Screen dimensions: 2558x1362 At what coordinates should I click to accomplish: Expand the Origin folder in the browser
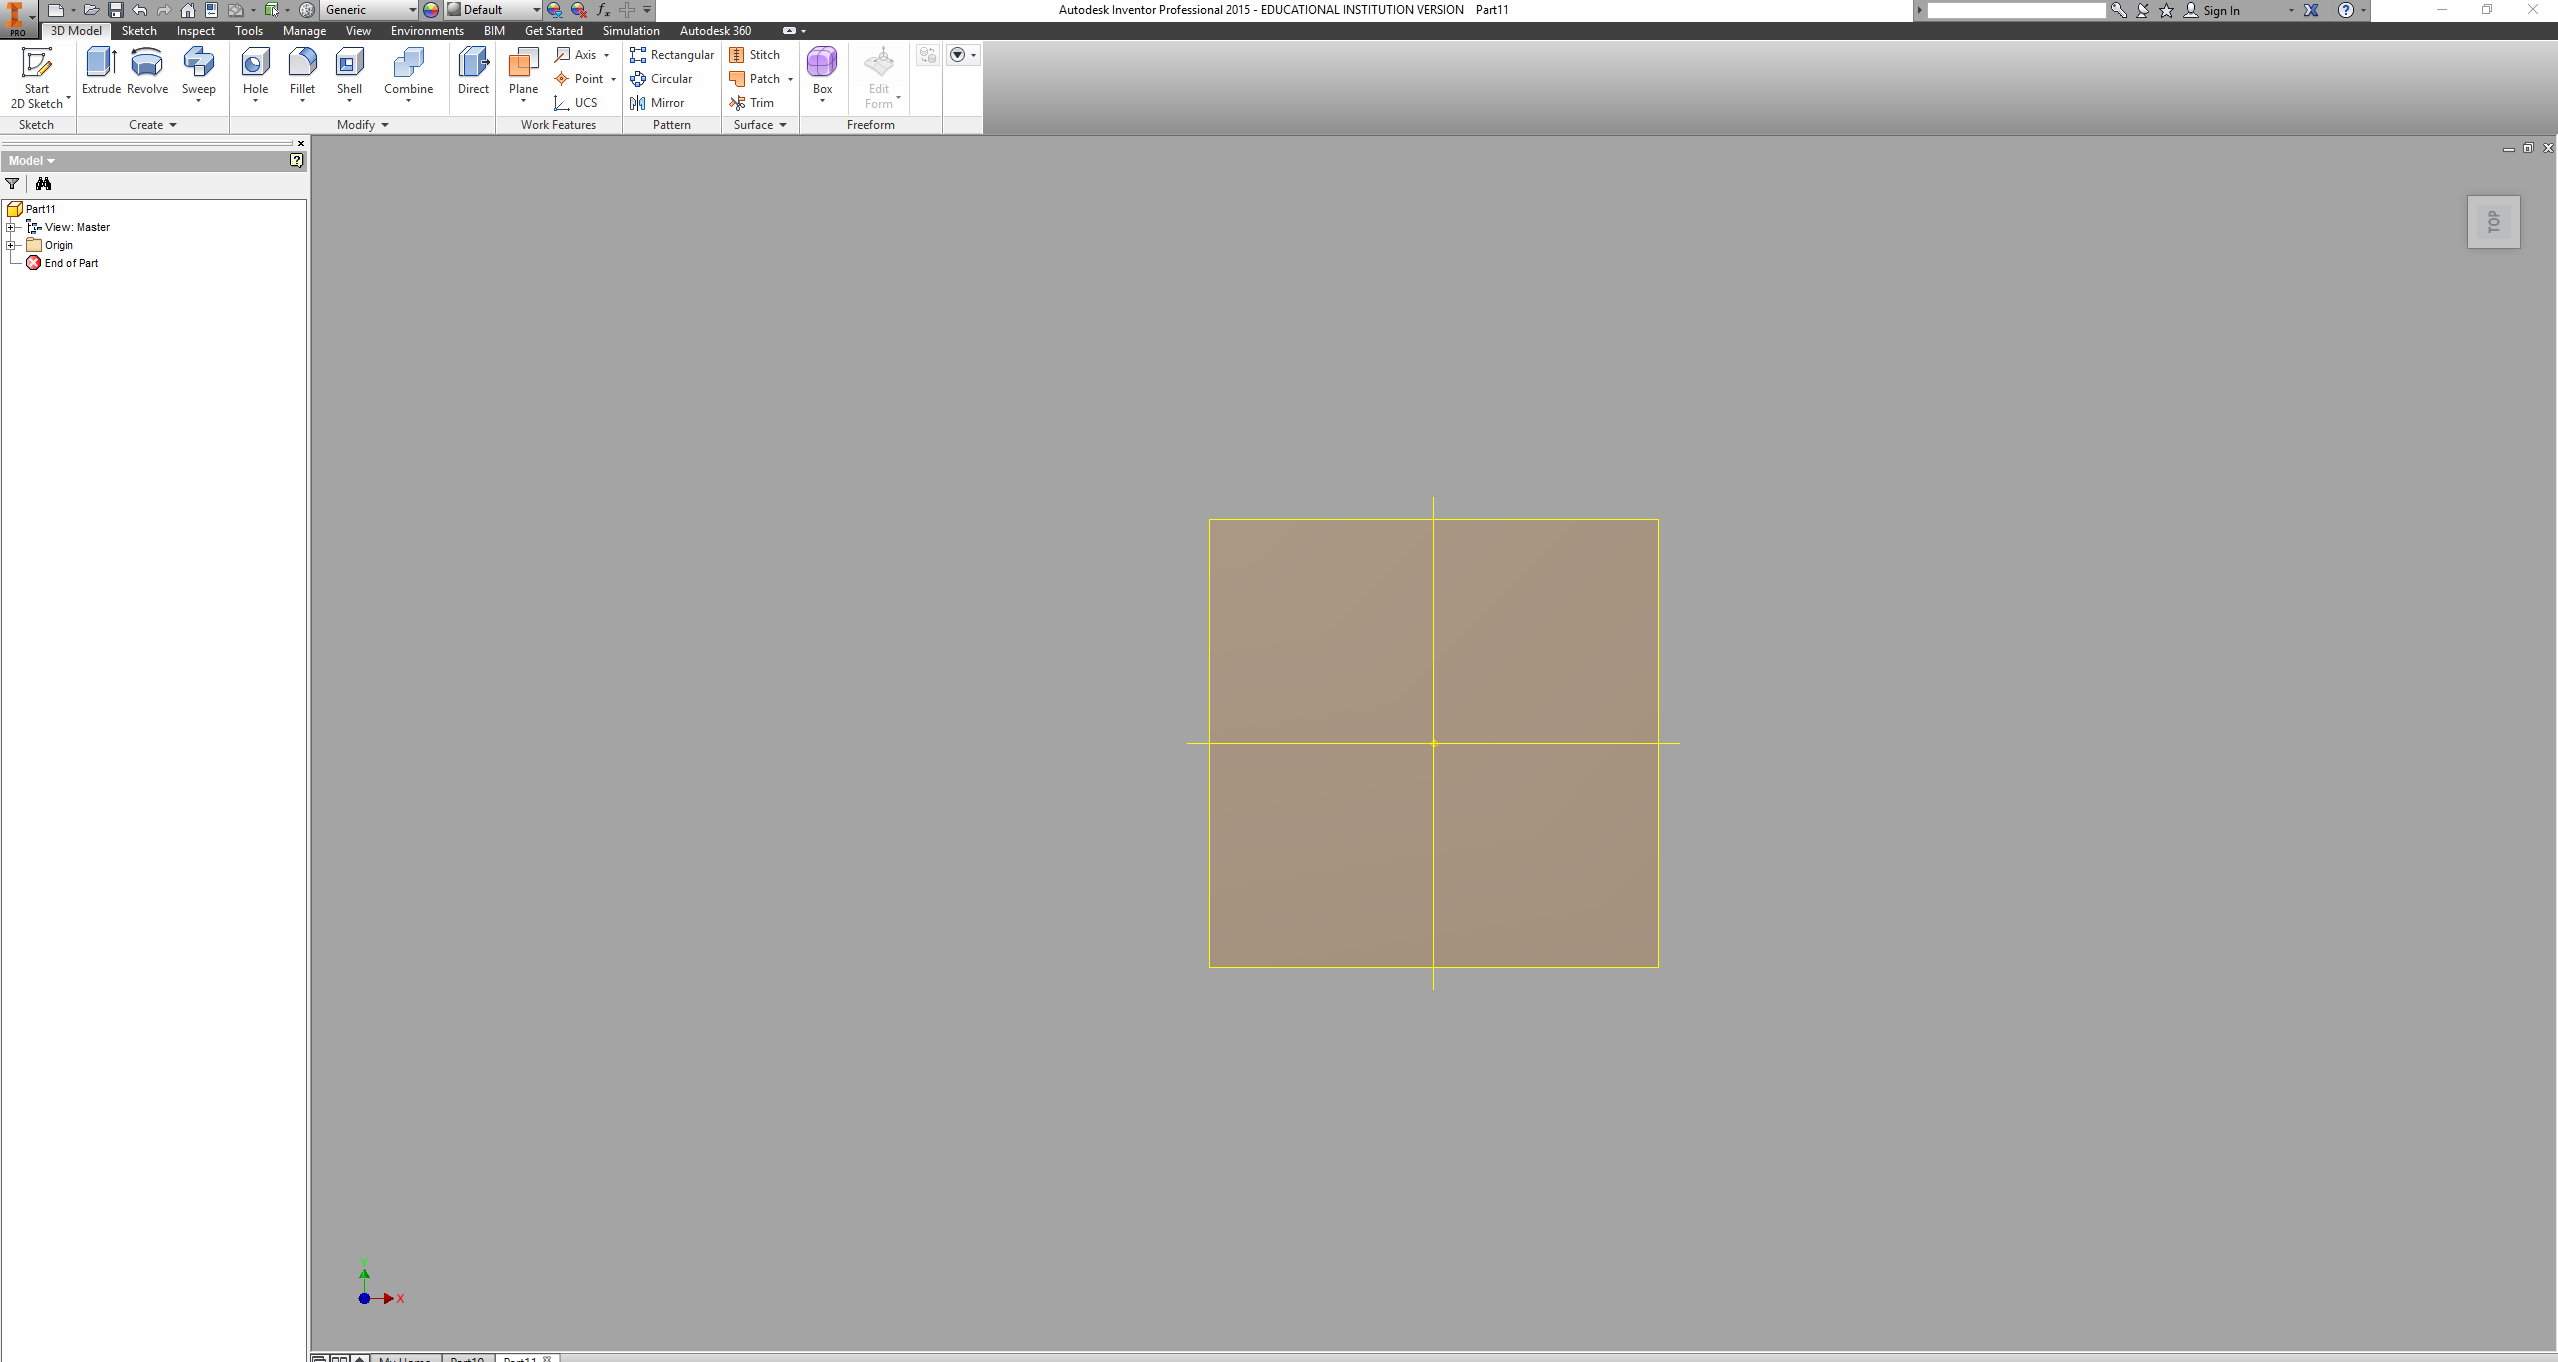[11, 245]
